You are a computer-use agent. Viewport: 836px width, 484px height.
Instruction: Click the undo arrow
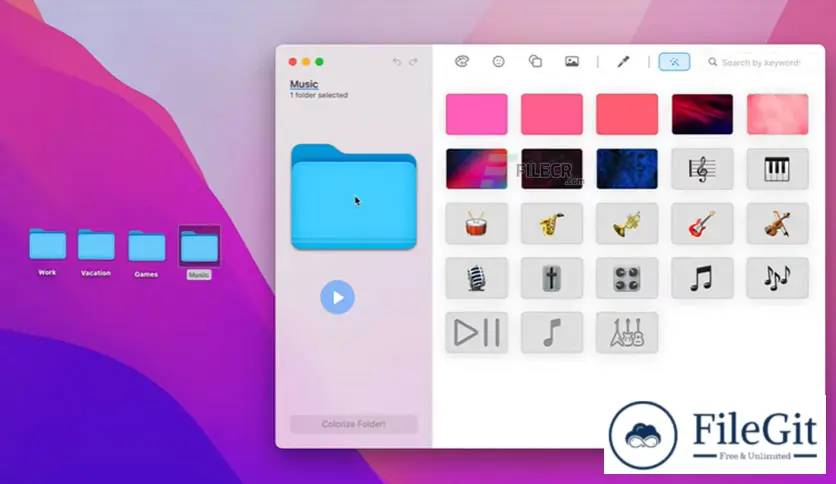[x=397, y=62]
